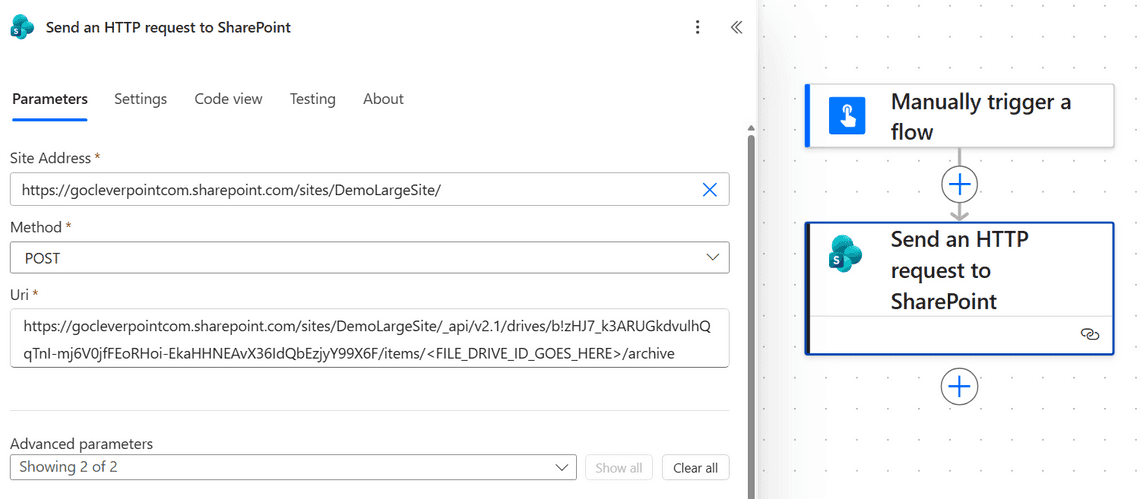Switch to the Parameters tab
The image size is (1140, 499).
[50, 99]
